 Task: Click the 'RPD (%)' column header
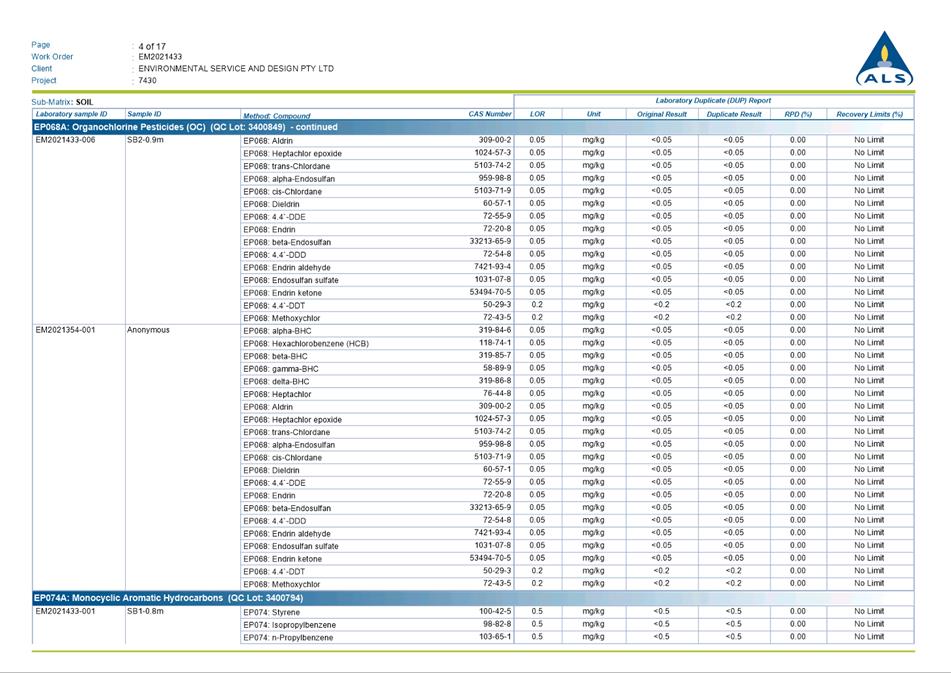coord(798,114)
